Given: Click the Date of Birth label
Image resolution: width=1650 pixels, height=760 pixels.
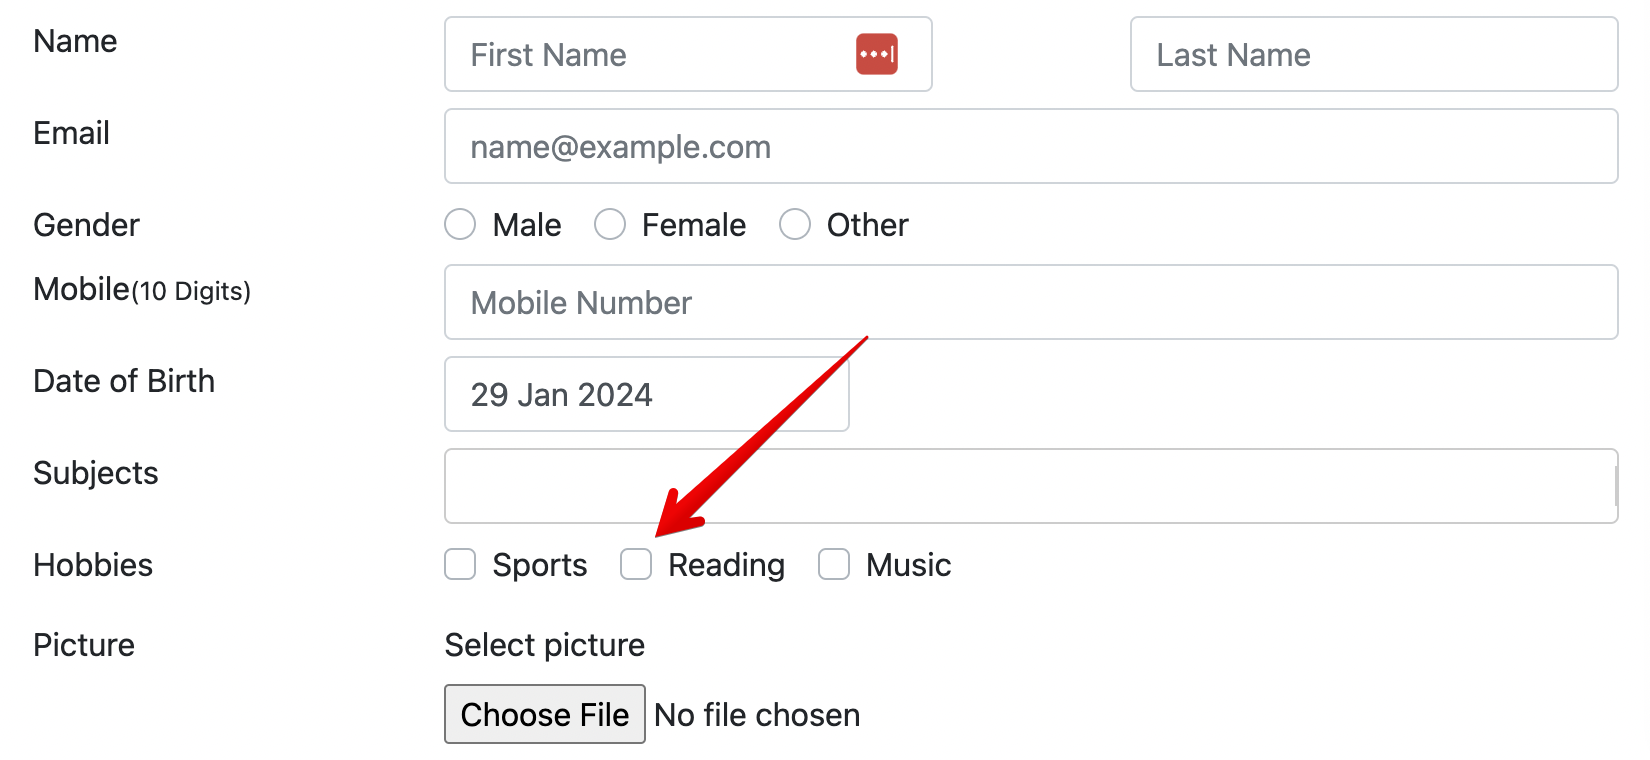Looking at the screenshot, I should (x=124, y=381).
